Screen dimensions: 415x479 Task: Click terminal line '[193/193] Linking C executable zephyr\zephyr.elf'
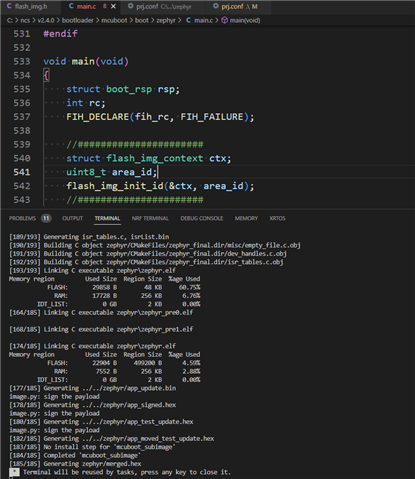pos(92,270)
